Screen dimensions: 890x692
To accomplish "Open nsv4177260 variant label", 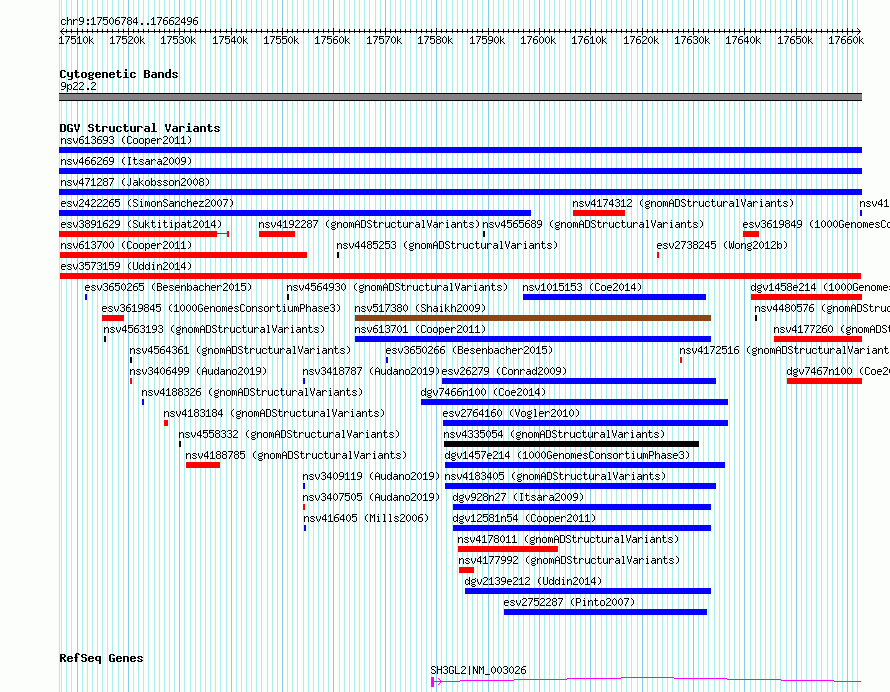I will 831,329.
